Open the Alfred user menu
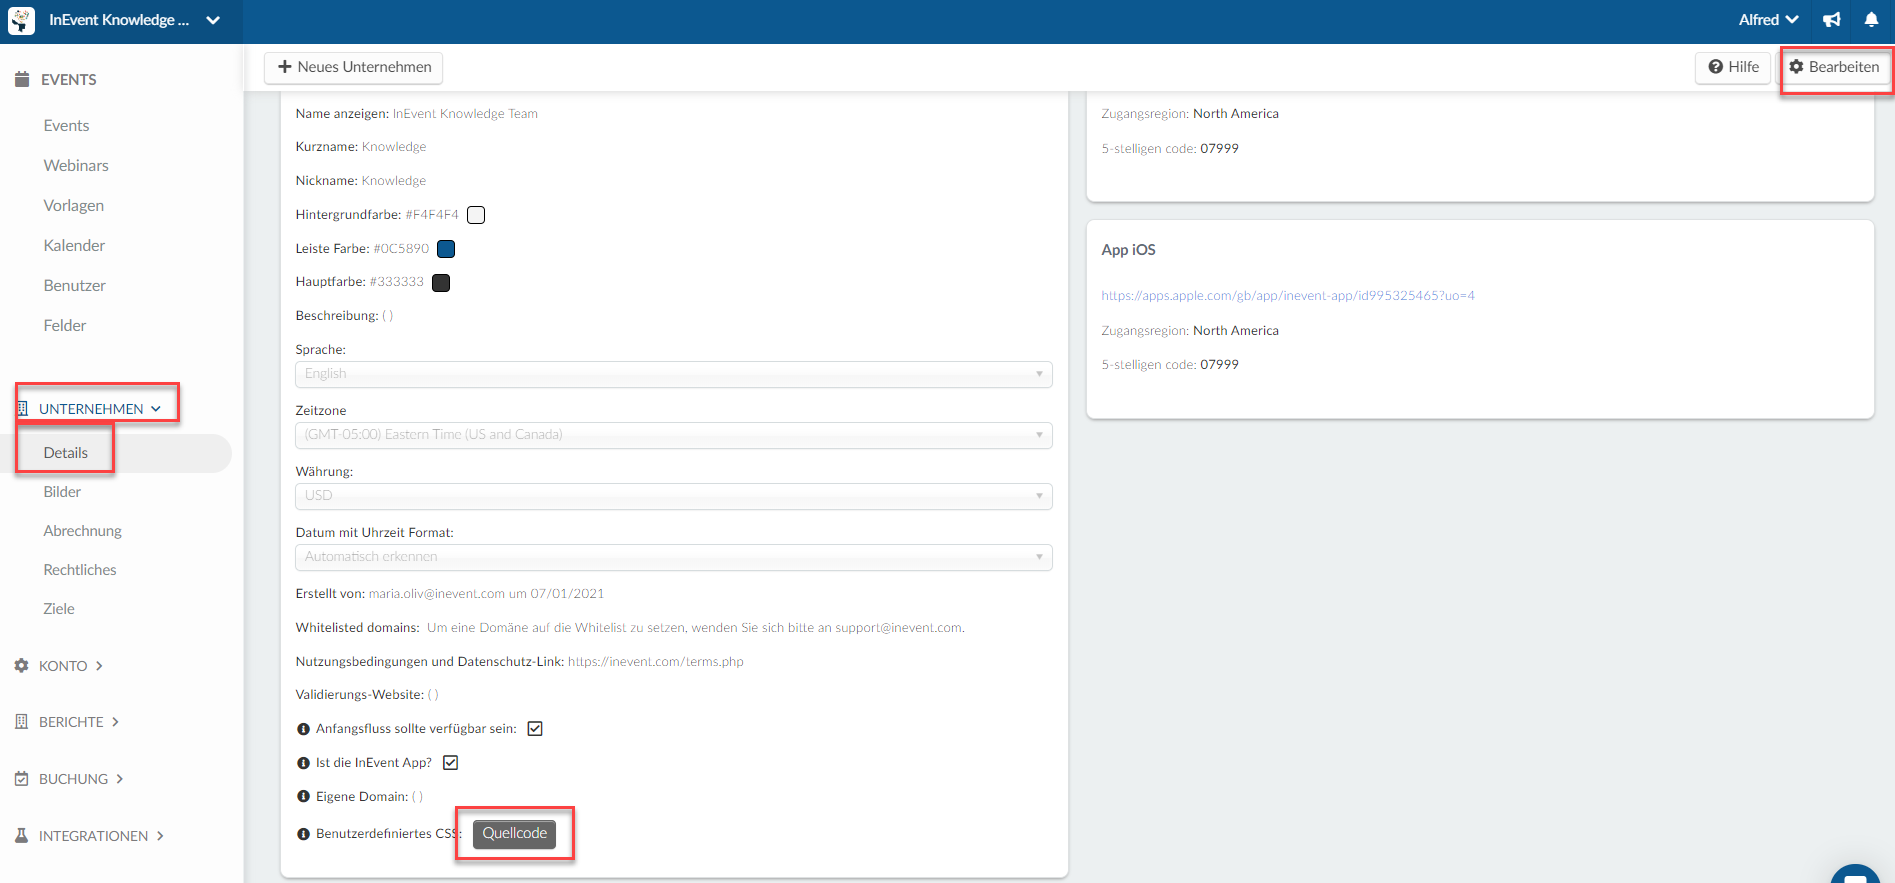The height and width of the screenshot is (883, 1895). coord(1768,20)
